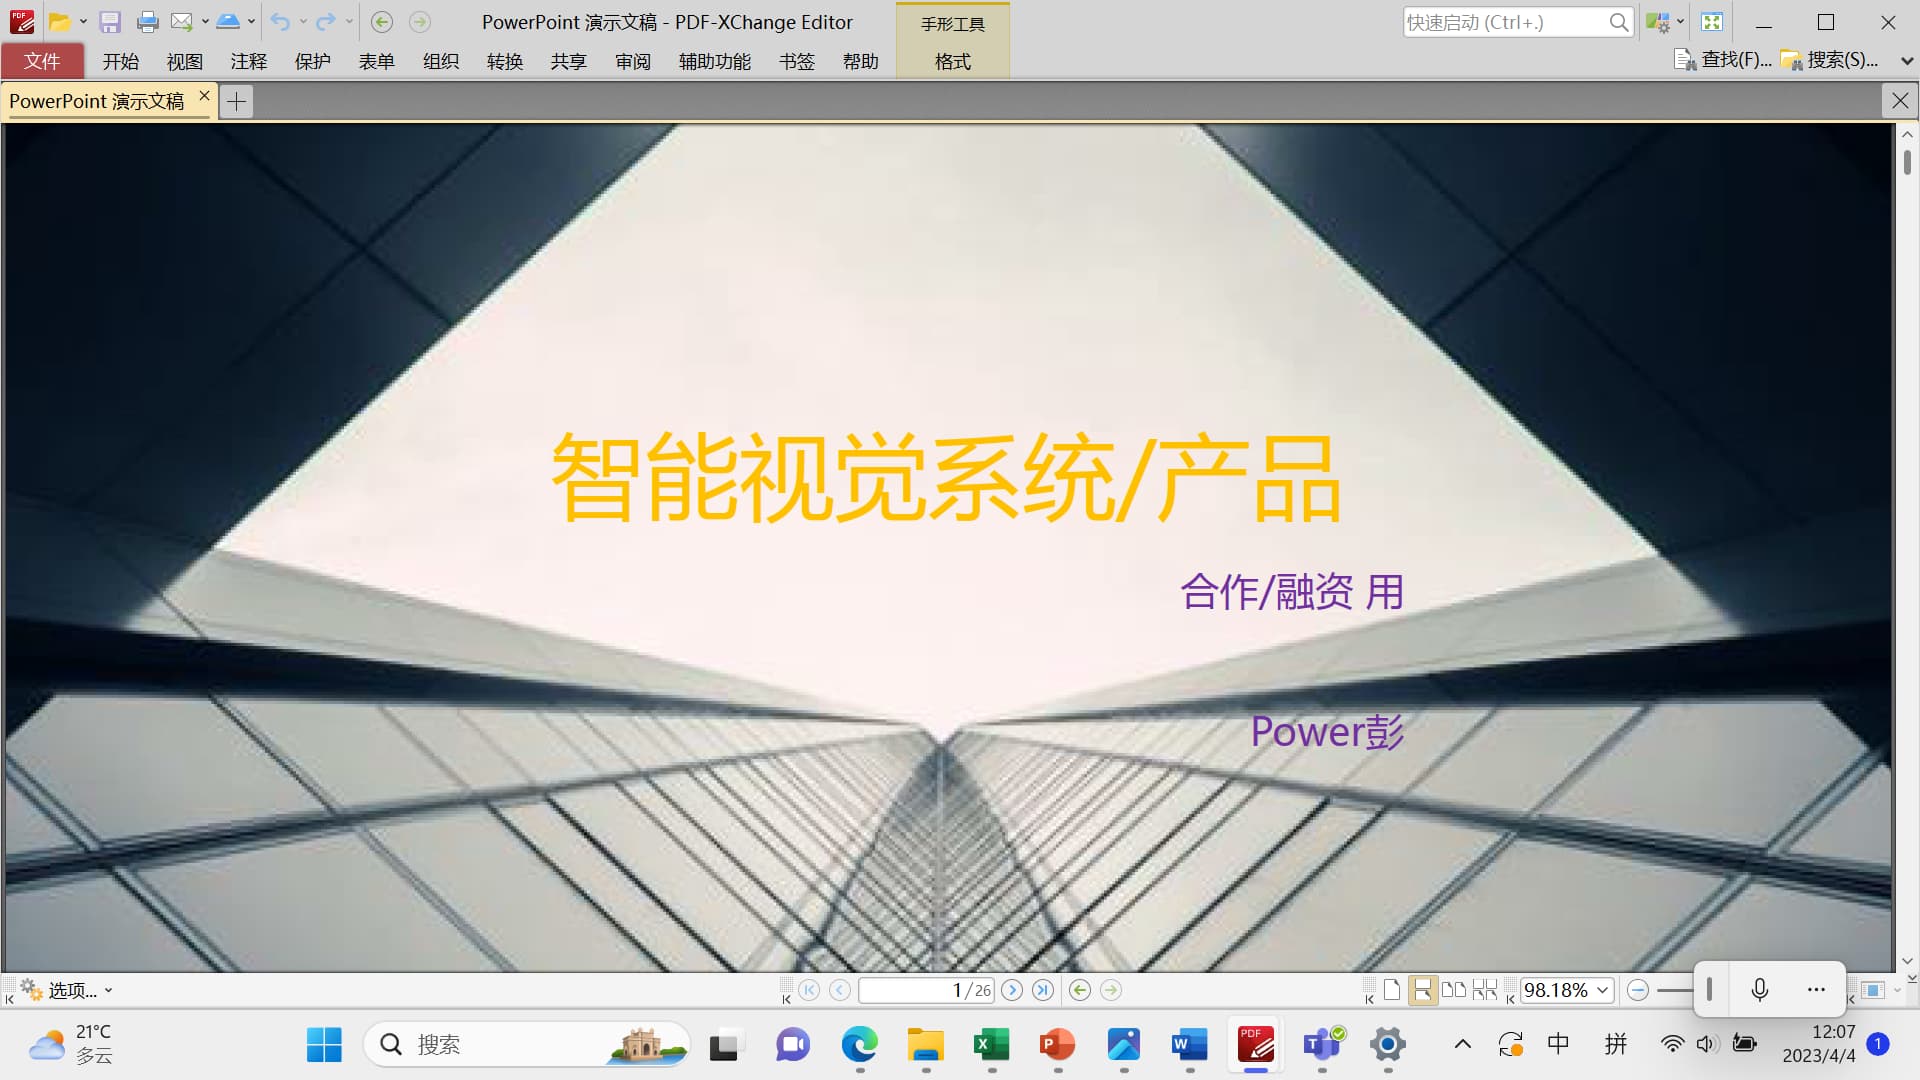The image size is (1920, 1080).
Task: Open the 注释 menu tab
Action: [248, 61]
